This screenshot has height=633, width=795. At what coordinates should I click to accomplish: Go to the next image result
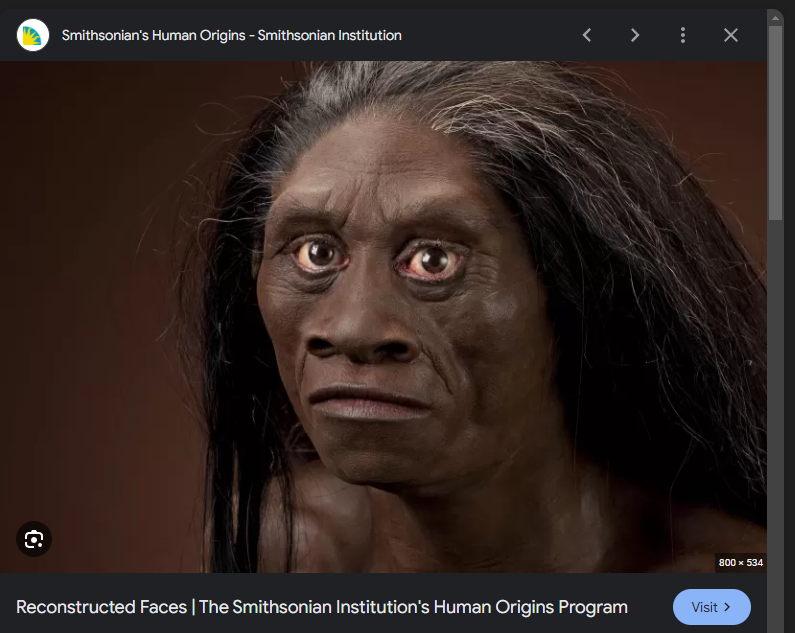(635, 36)
